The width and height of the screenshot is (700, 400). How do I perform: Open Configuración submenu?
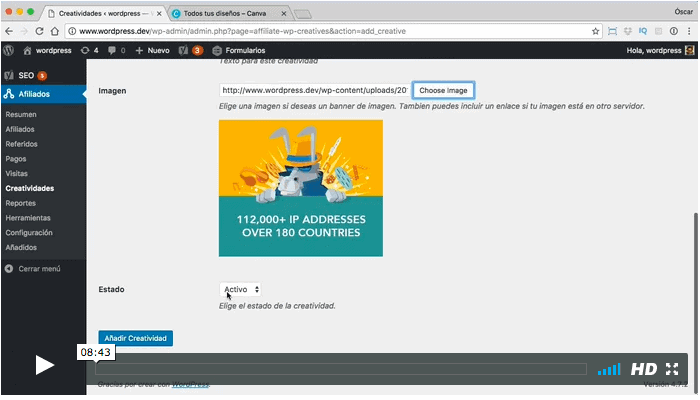pyautogui.click(x=29, y=233)
